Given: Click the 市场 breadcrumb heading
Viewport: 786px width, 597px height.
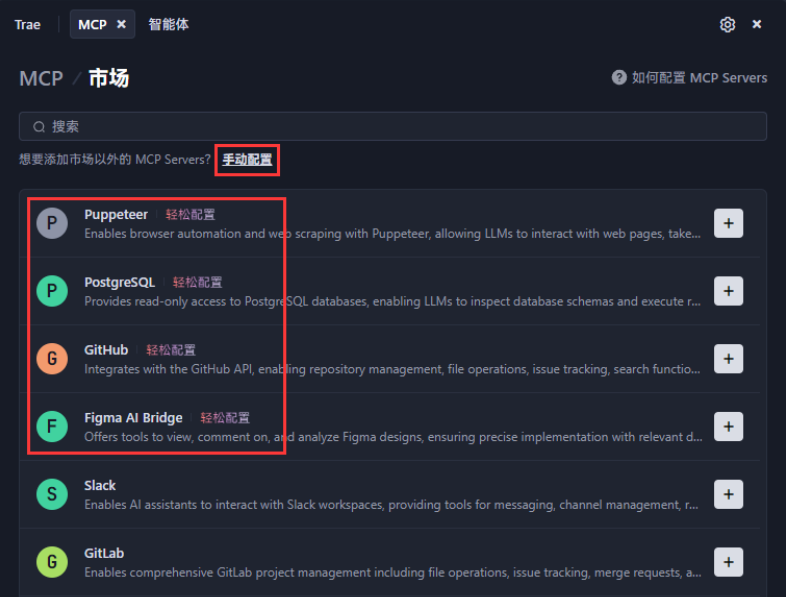Looking at the screenshot, I should [x=109, y=78].
